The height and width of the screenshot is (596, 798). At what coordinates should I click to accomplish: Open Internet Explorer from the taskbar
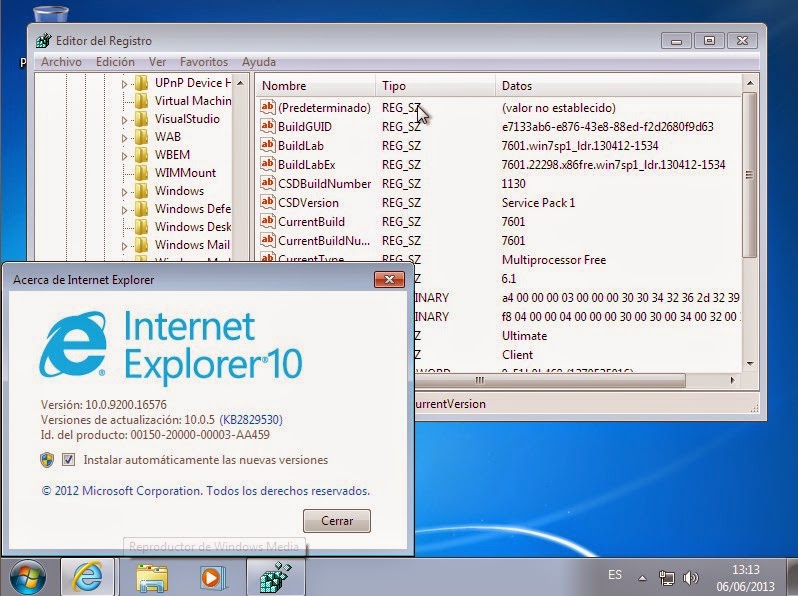[88, 577]
